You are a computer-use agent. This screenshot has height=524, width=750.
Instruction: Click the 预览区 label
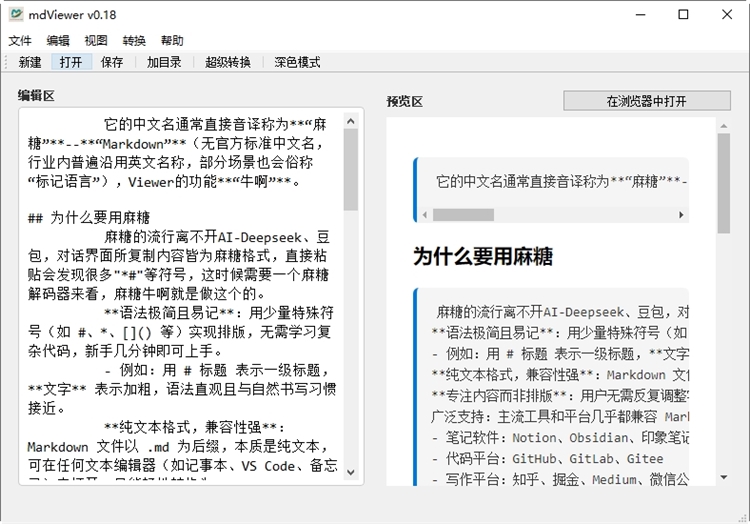[x=405, y=101]
